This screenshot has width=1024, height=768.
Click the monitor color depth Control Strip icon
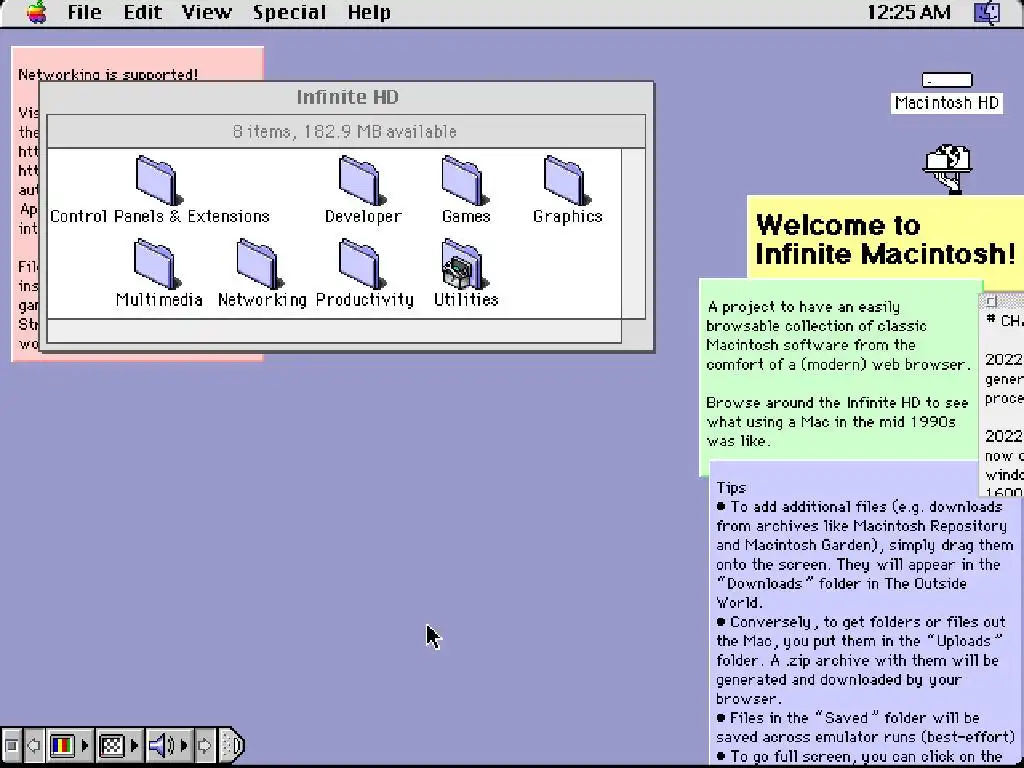pyautogui.click(x=63, y=745)
